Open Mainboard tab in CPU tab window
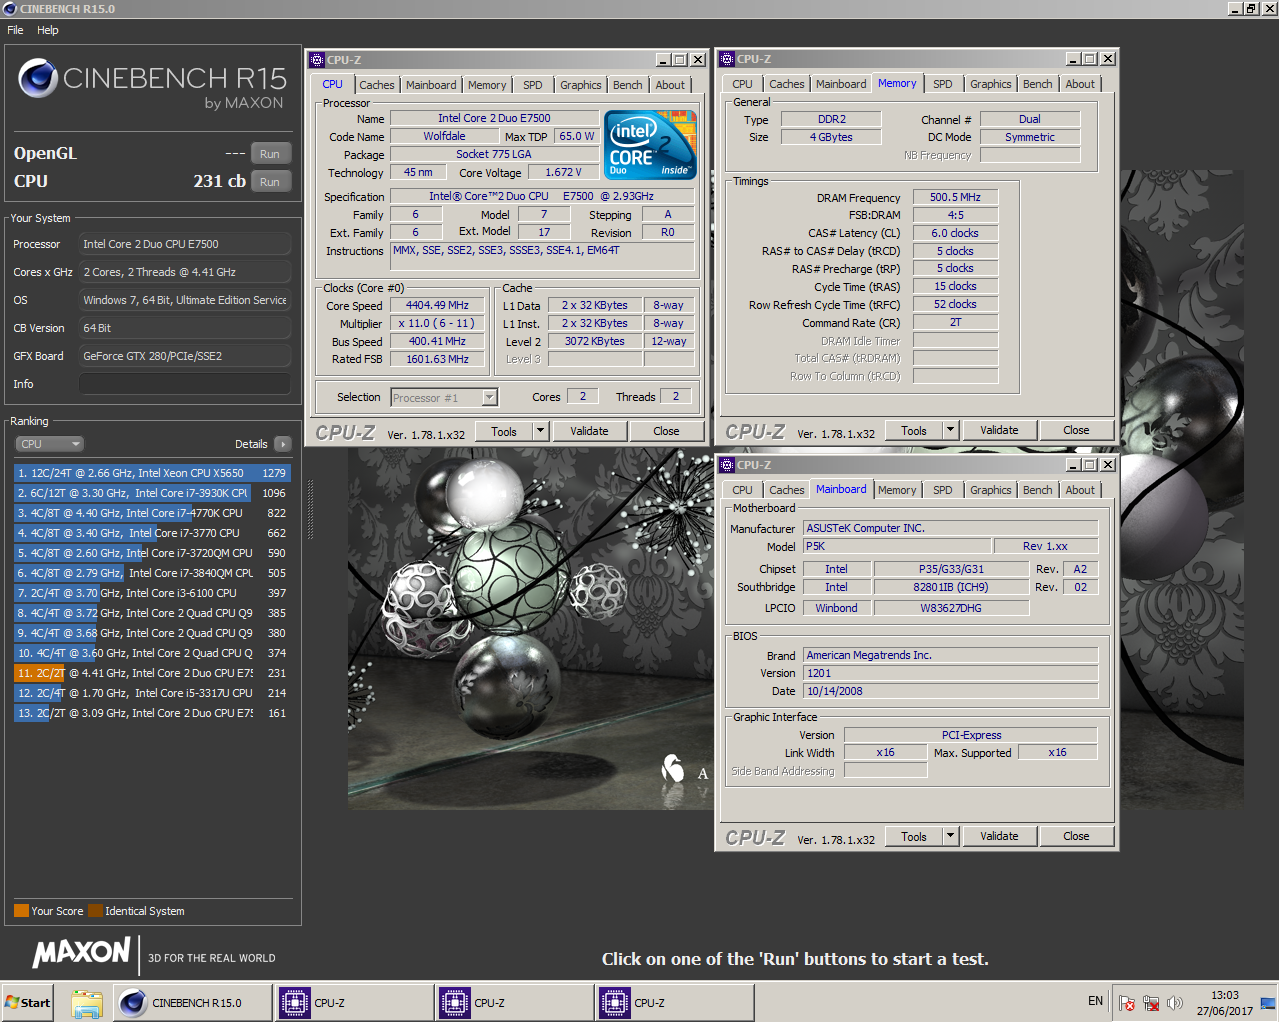 (x=431, y=85)
